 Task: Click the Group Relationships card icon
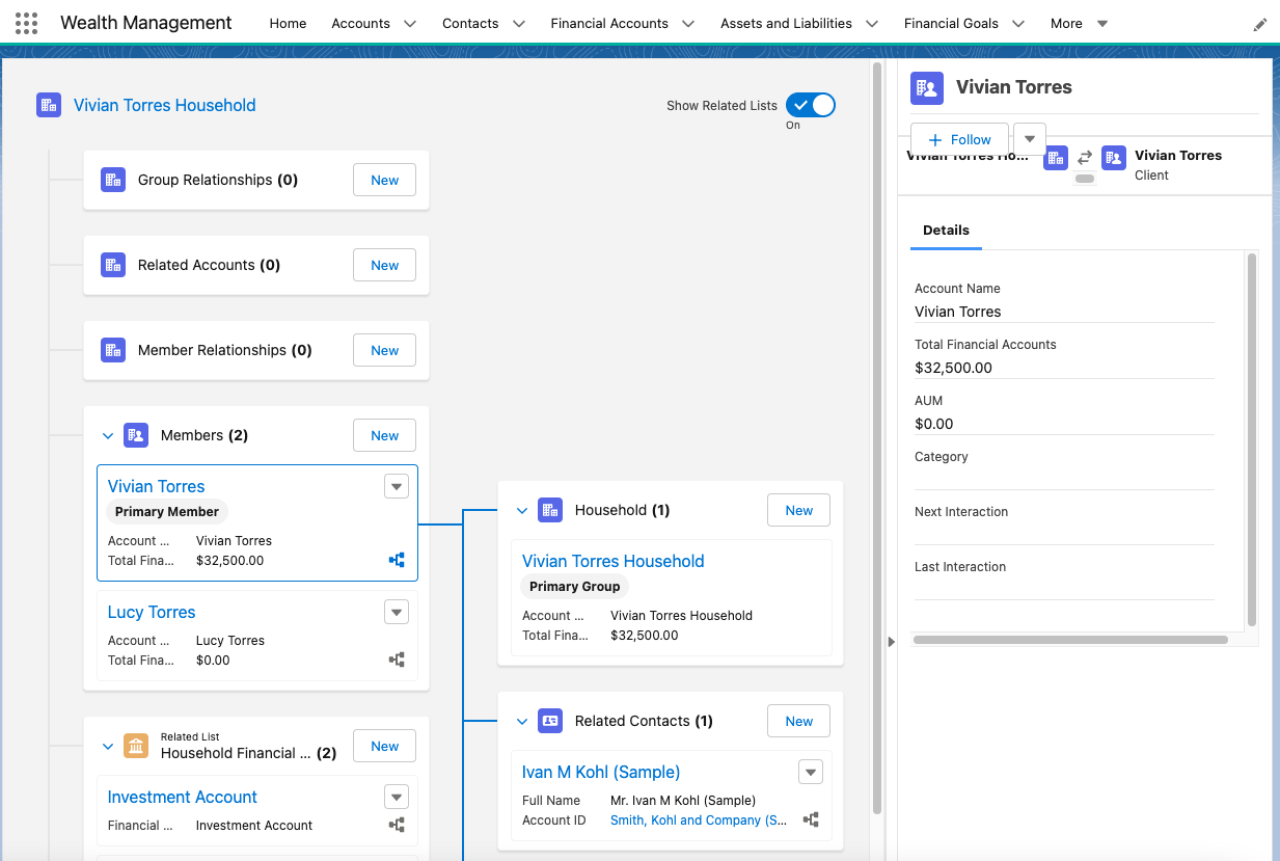tap(113, 180)
